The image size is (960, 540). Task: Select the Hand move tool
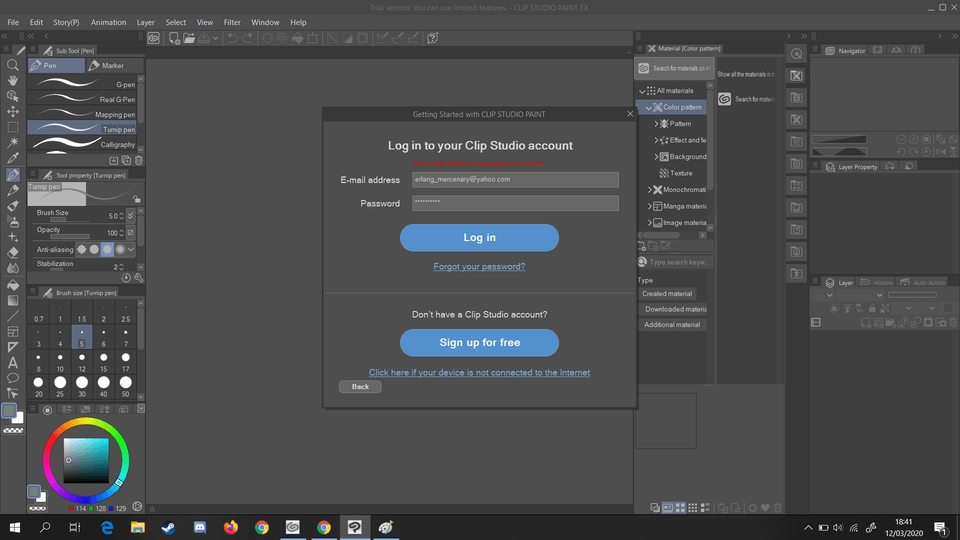click(13, 81)
